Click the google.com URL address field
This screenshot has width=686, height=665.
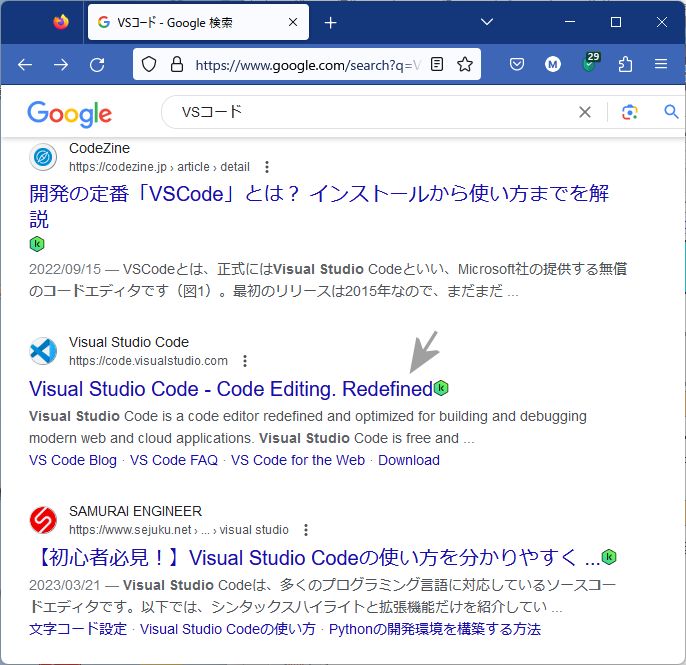(x=307, y=65)
